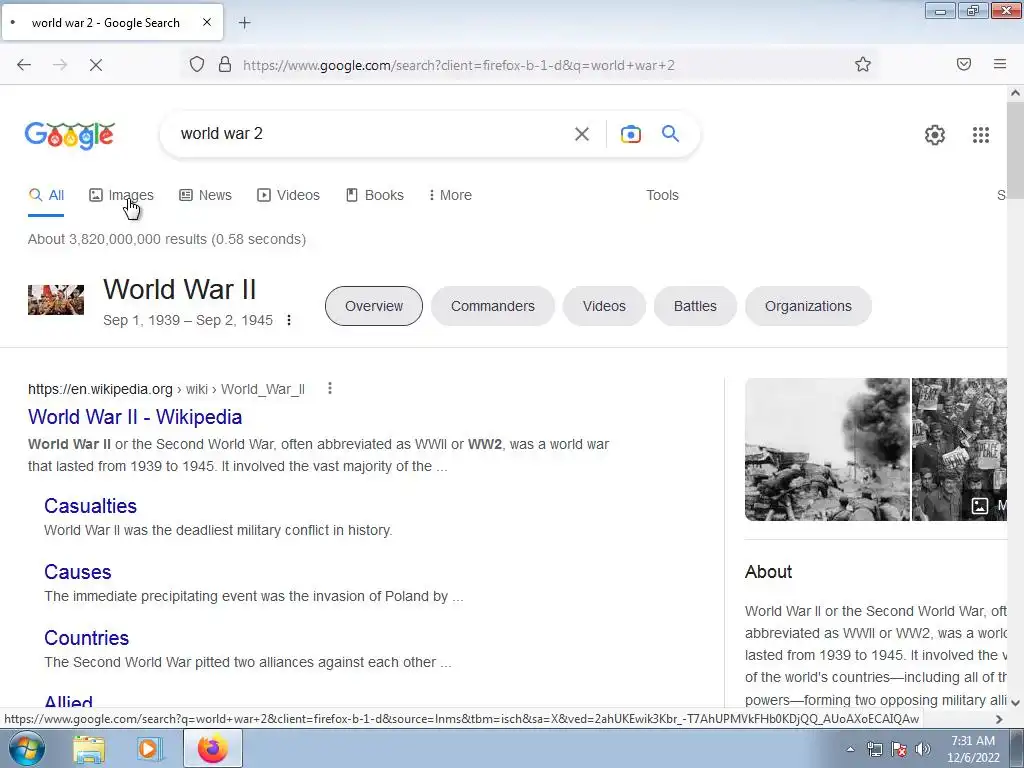Select the Overview chip

(x=374, y=306)
